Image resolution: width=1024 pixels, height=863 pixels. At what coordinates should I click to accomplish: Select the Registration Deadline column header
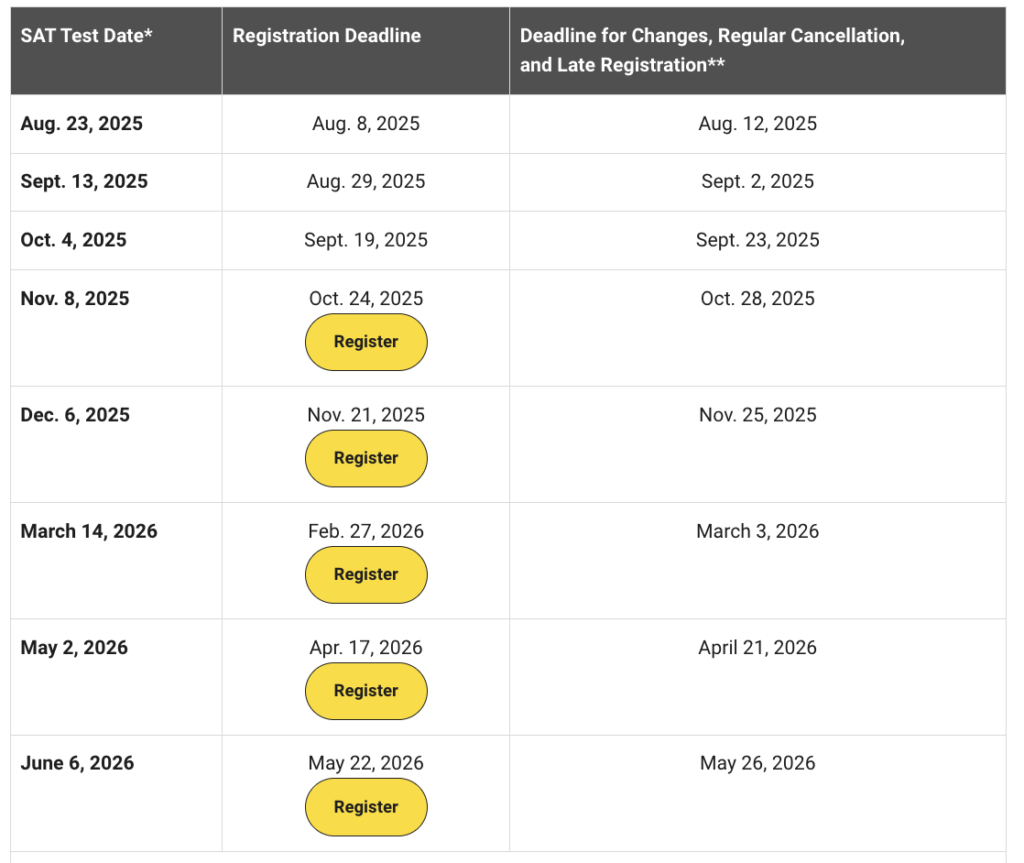coord(326,36)
